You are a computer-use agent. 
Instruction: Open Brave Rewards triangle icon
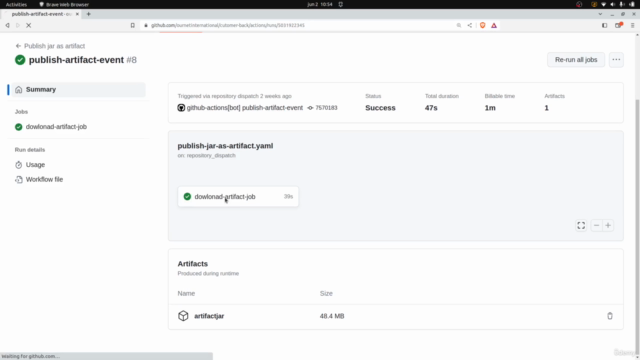click(x=494, y=25)
